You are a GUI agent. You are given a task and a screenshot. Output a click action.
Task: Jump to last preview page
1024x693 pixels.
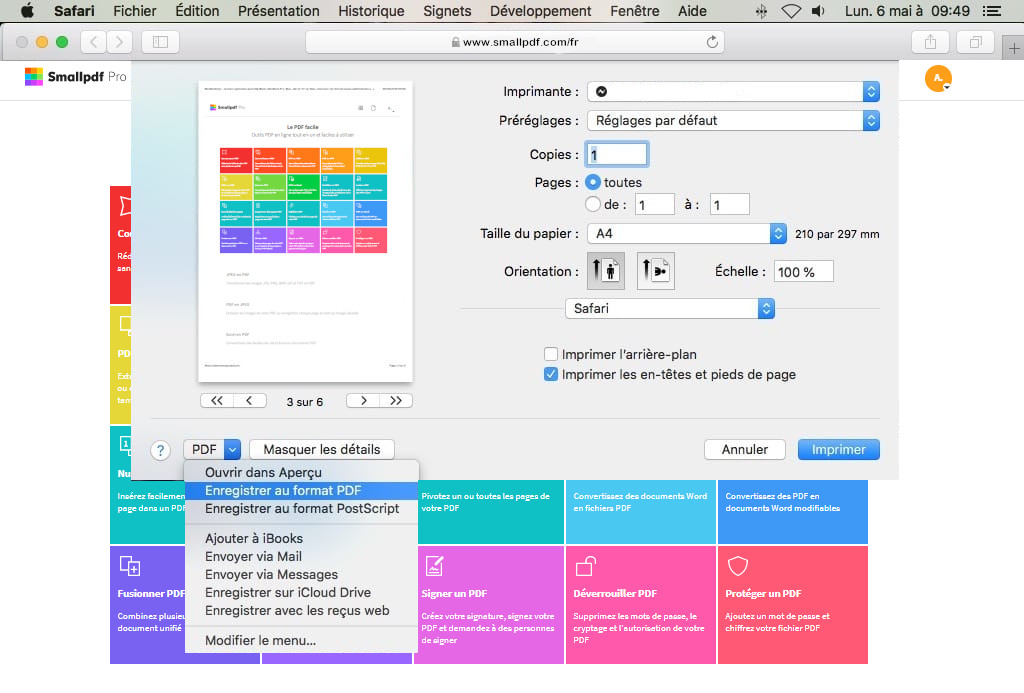click(x=396, y=400)
